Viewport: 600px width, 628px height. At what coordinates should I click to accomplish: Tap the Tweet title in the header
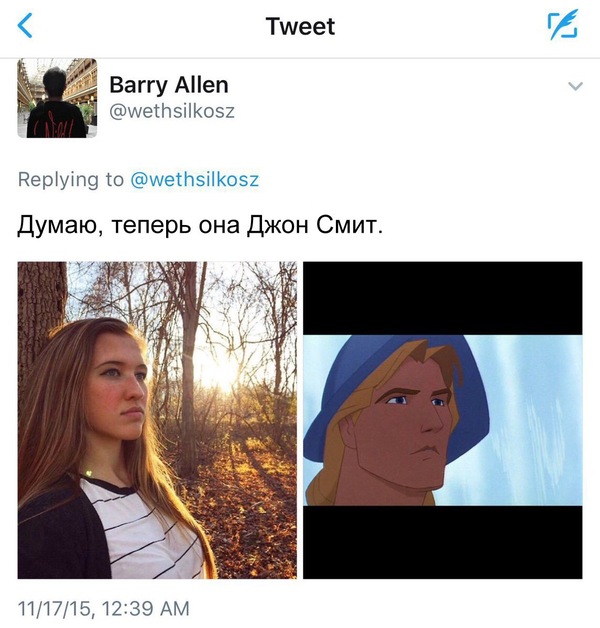(300, 26)
